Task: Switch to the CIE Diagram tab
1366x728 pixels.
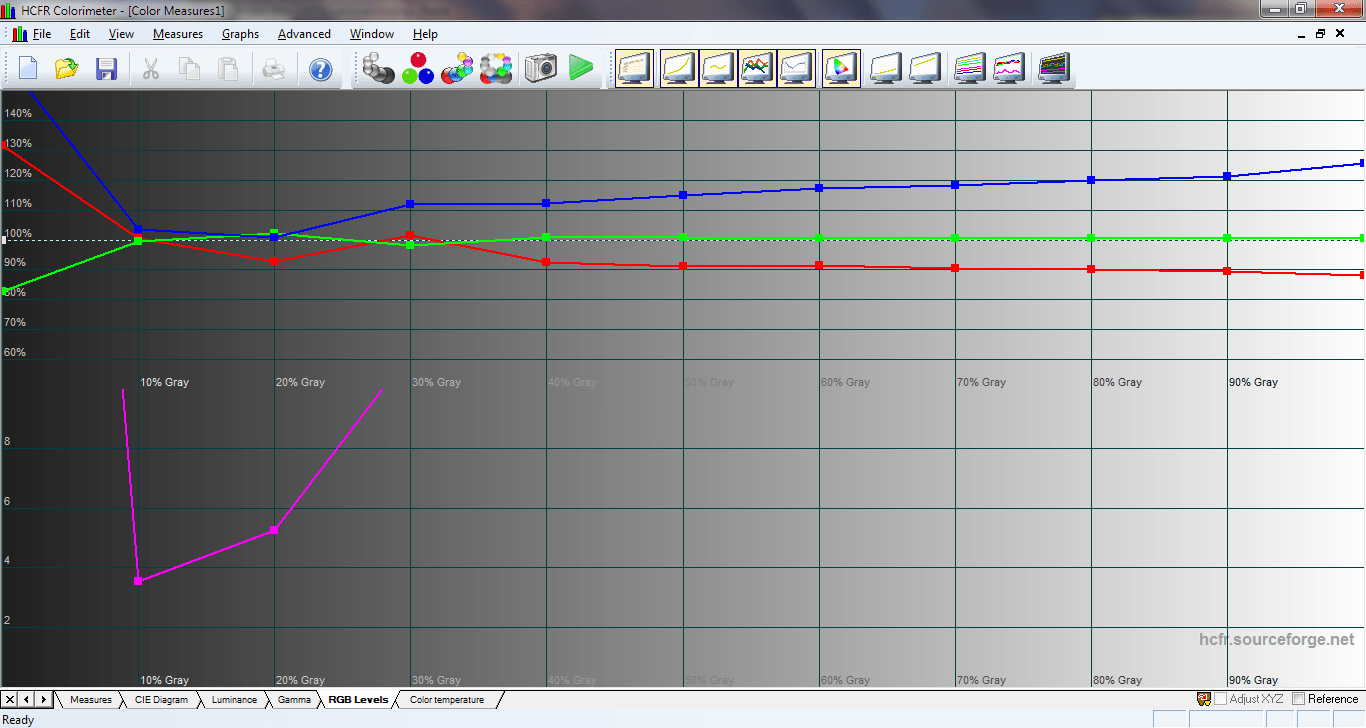Action: pos(161,700)
